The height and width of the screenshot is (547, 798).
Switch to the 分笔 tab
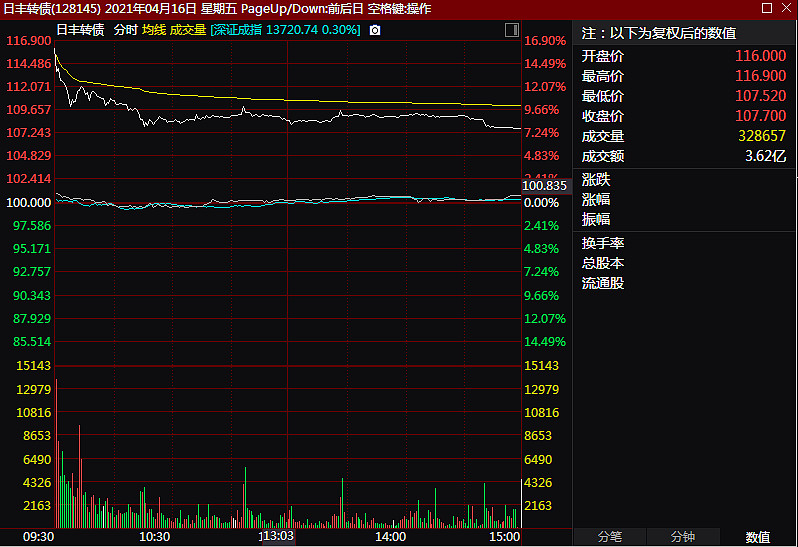coord(610,537)
